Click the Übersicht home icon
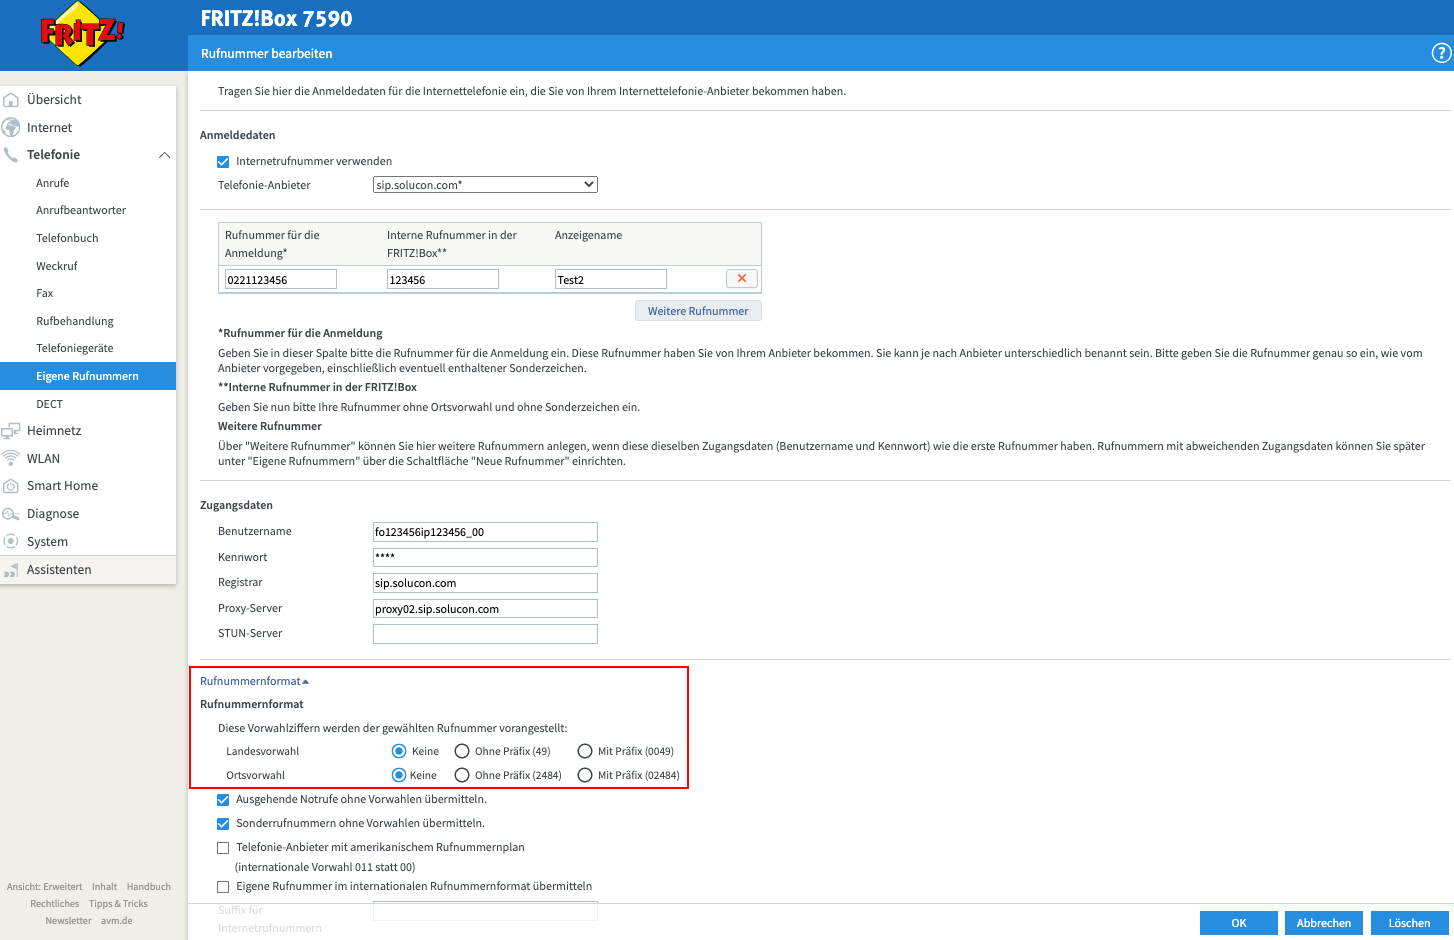 [x=11, y=100]
